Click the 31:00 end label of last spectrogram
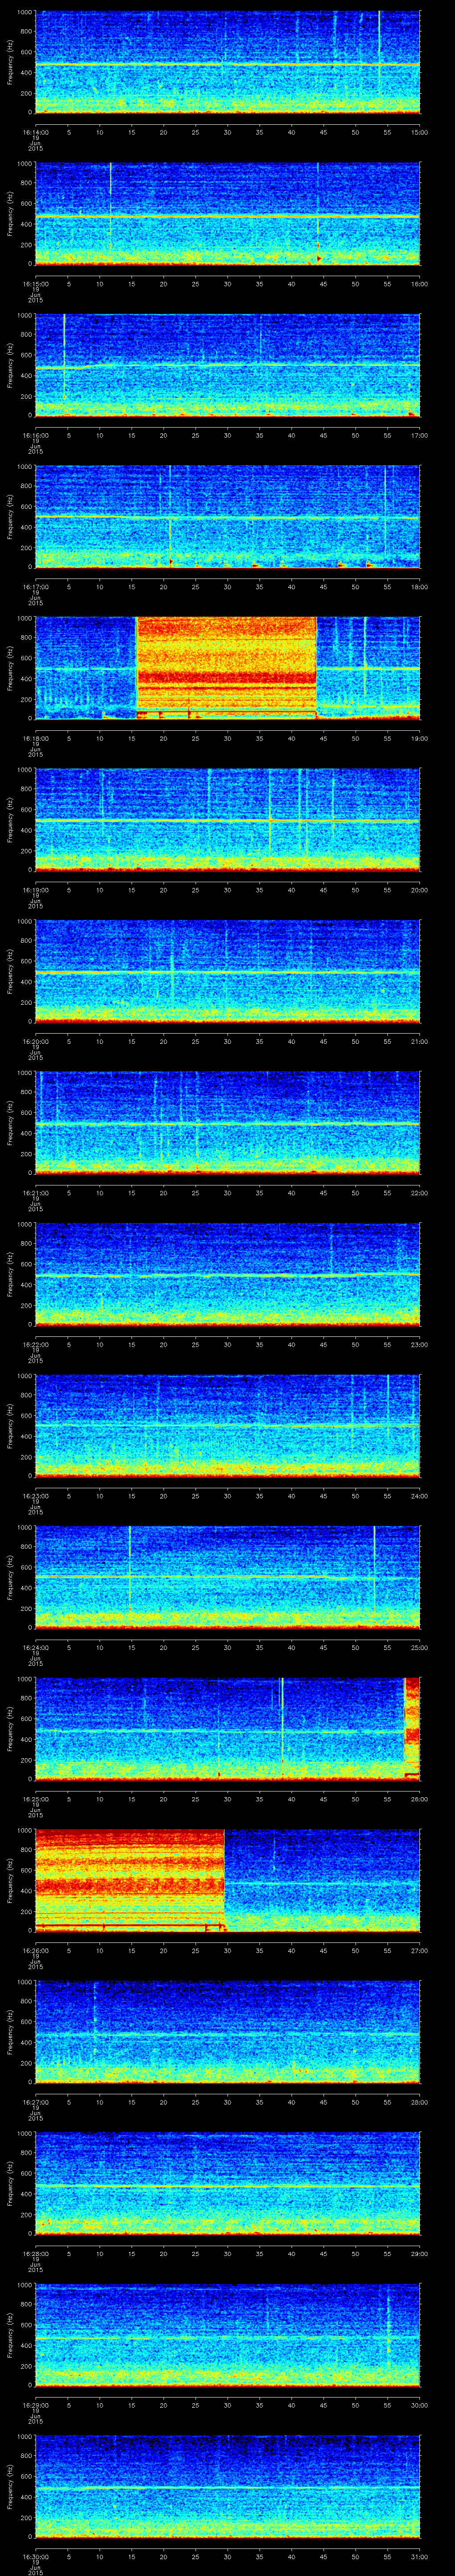The height and width of the screenshot is (2576, 455). [x=419, y=2556]
